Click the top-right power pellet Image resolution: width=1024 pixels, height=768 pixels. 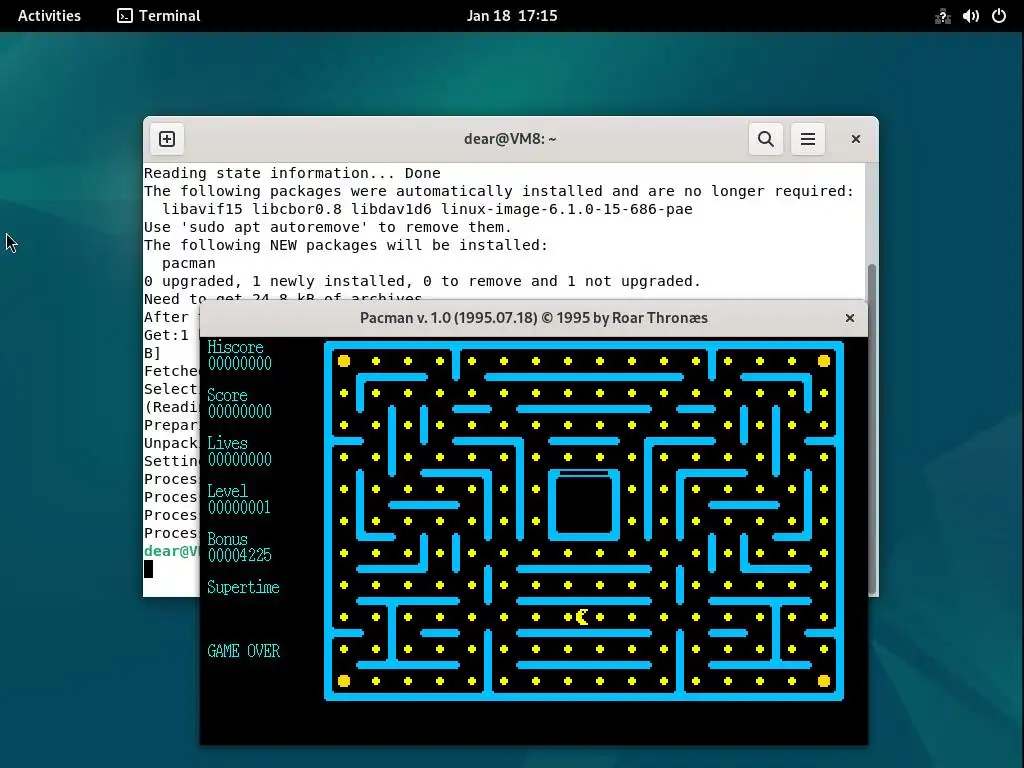pyautogui.click(x=824, y=361)
